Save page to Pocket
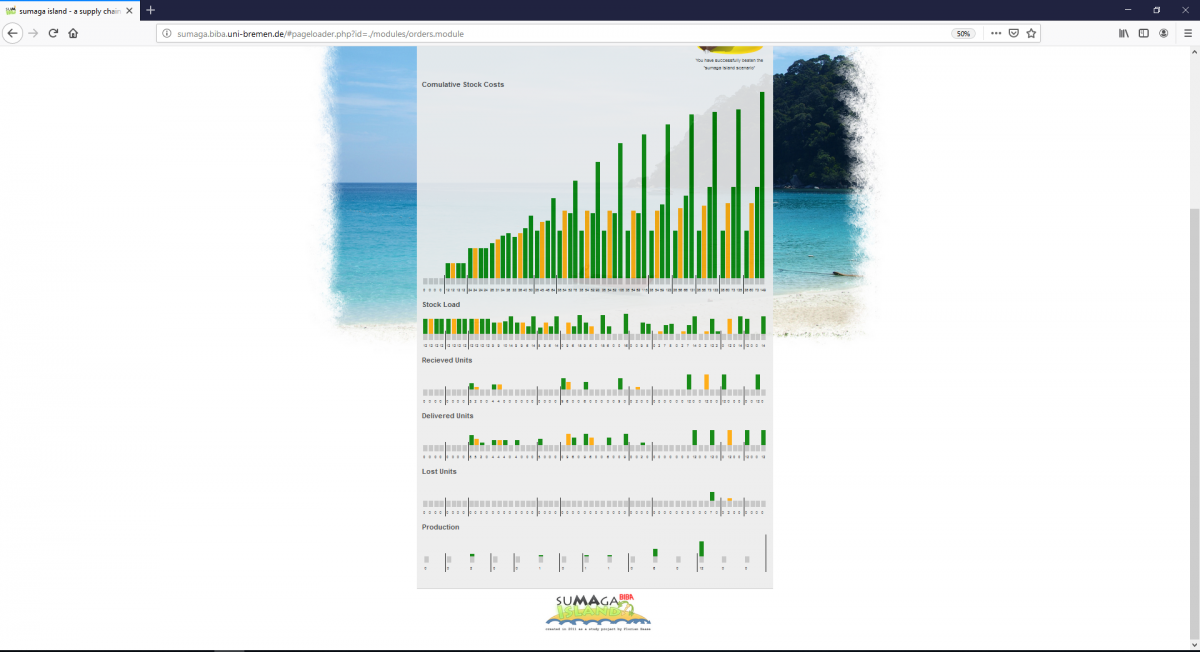The height and width of the screenshot is (652, 1200). click(1013, 33)
